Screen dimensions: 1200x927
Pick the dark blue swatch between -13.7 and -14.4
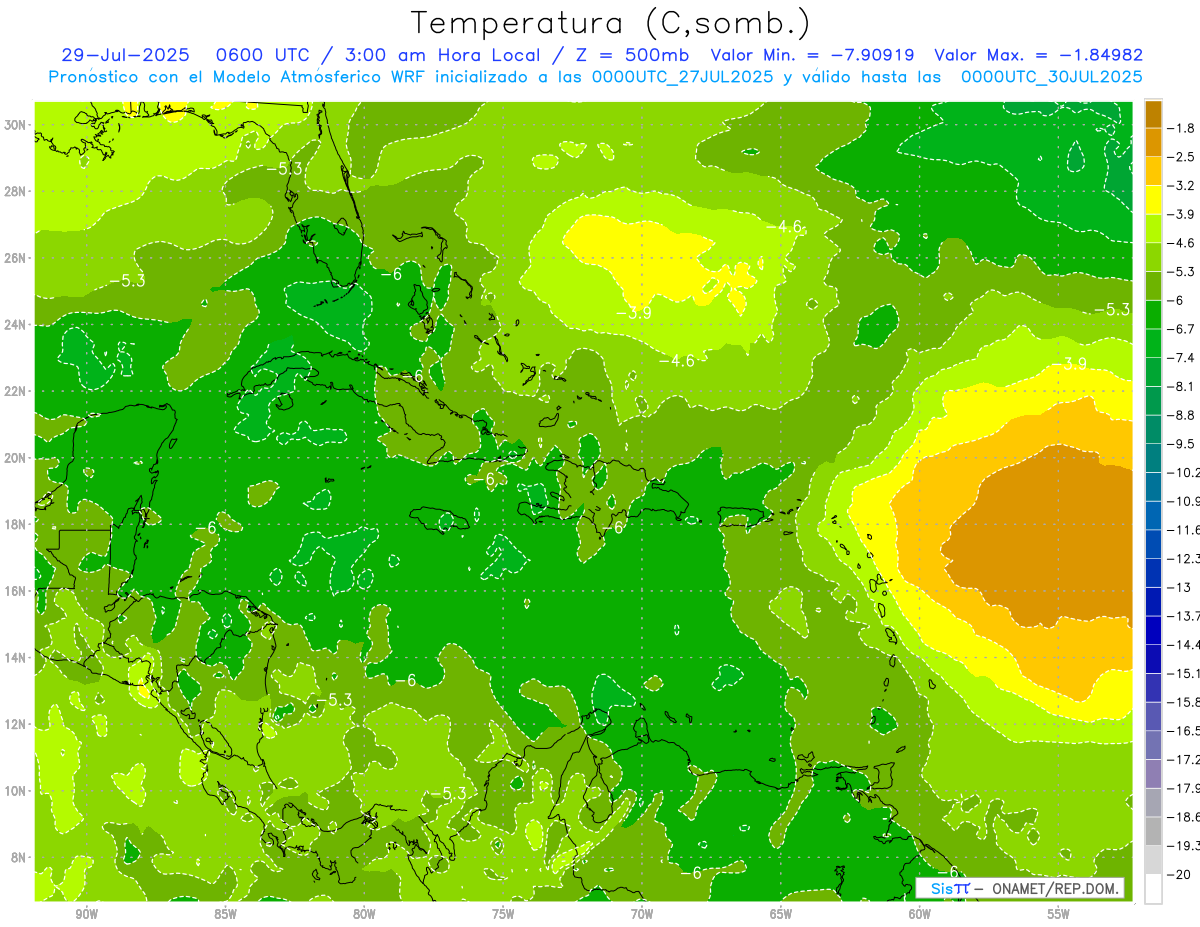point(1153,630)
